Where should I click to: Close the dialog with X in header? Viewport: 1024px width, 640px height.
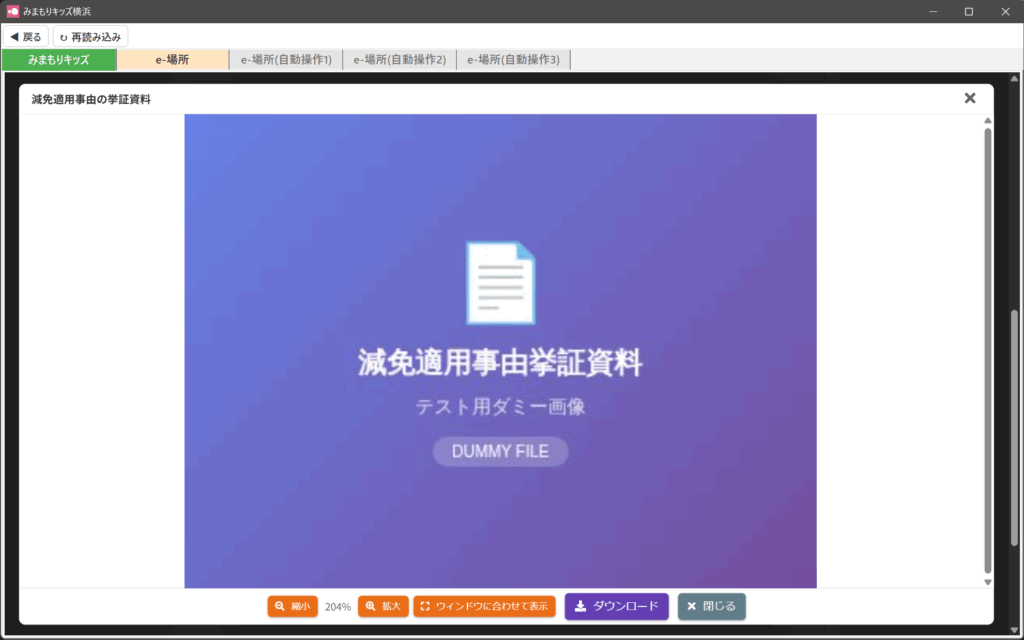point(969,98)
